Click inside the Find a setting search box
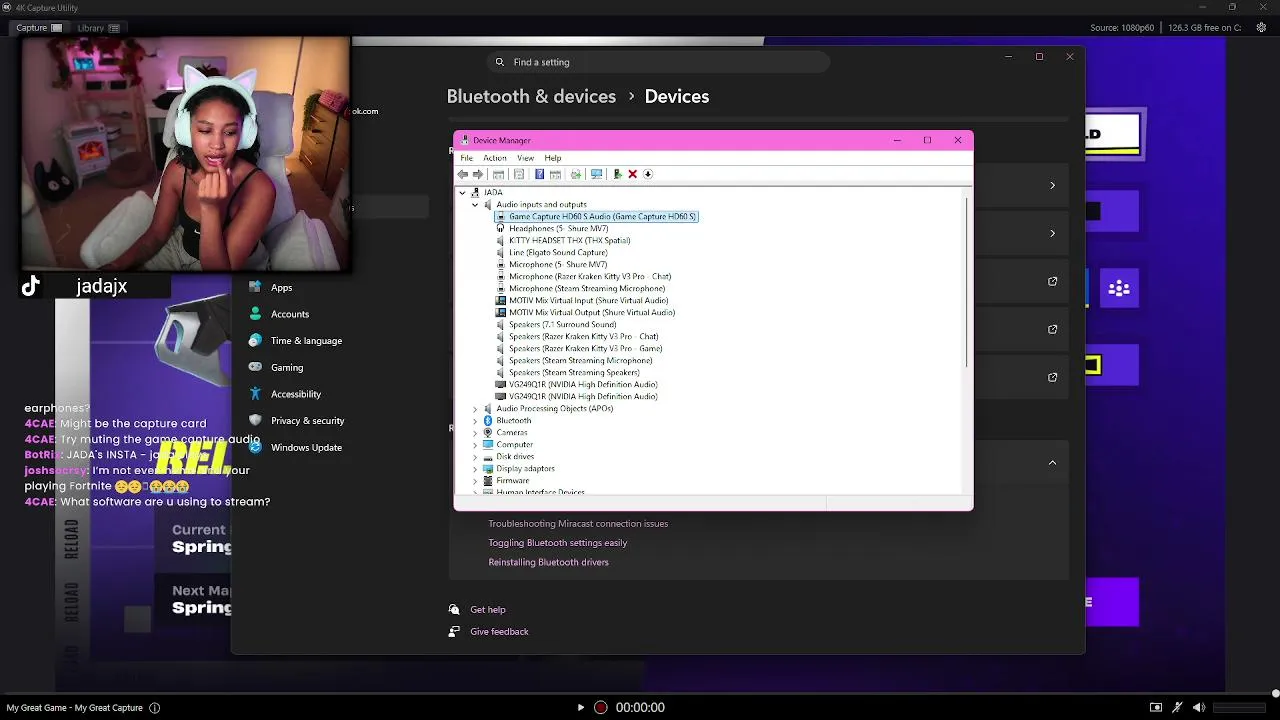The image size is (1280, 720). point(658,62)
